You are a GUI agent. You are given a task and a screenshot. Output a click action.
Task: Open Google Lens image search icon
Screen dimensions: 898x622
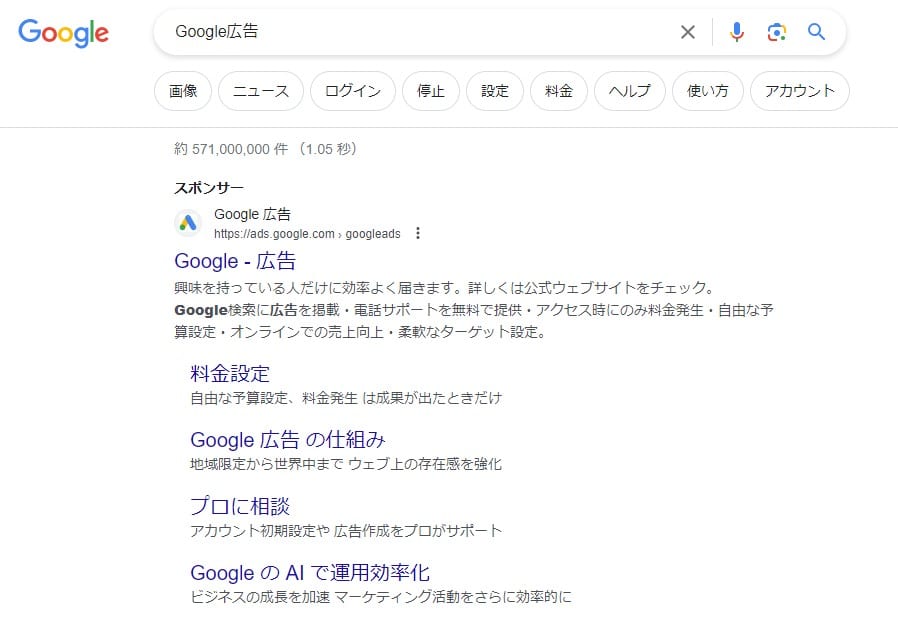coord(777,32)
